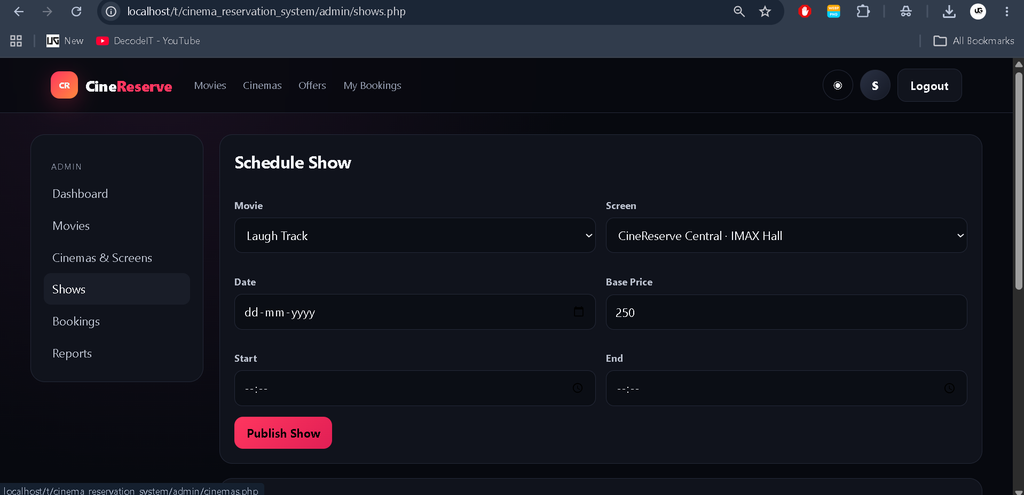Open My Bookings in top navigation
Image resolution: width=1024 pixels, height=495 pixels.
pyautogui.click(x=372, y=86)
